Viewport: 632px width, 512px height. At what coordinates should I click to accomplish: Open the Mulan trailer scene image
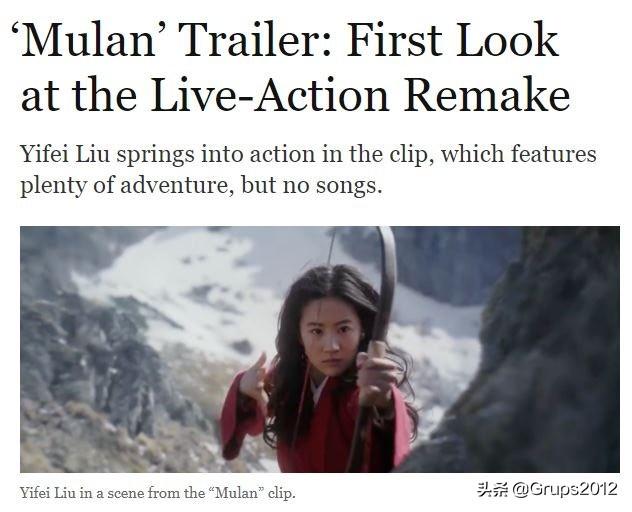tap(320, 349)
